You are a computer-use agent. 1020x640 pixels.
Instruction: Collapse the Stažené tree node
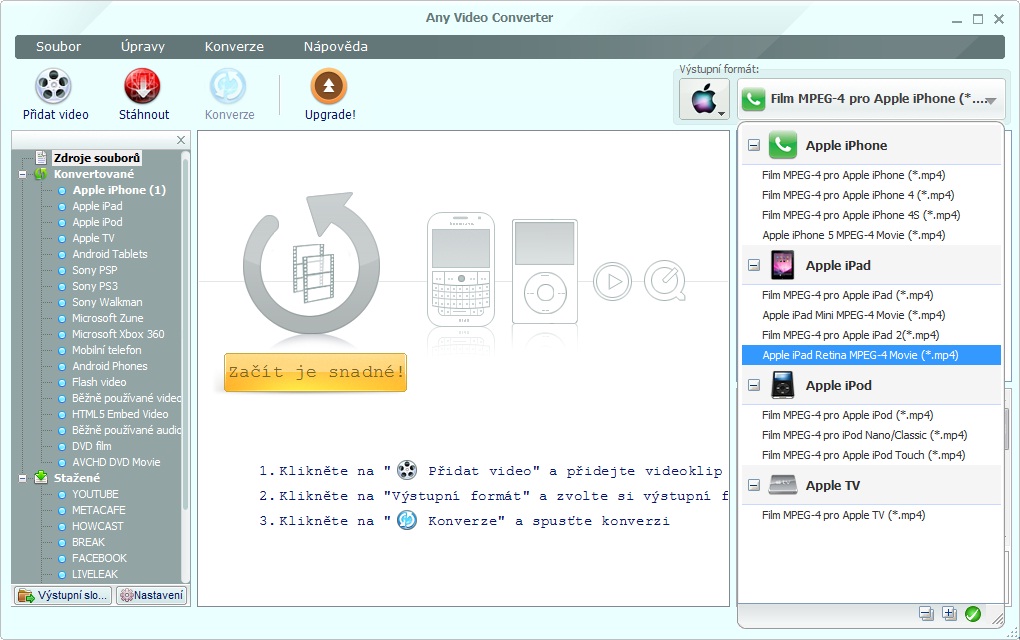click(x=23, y=478)
